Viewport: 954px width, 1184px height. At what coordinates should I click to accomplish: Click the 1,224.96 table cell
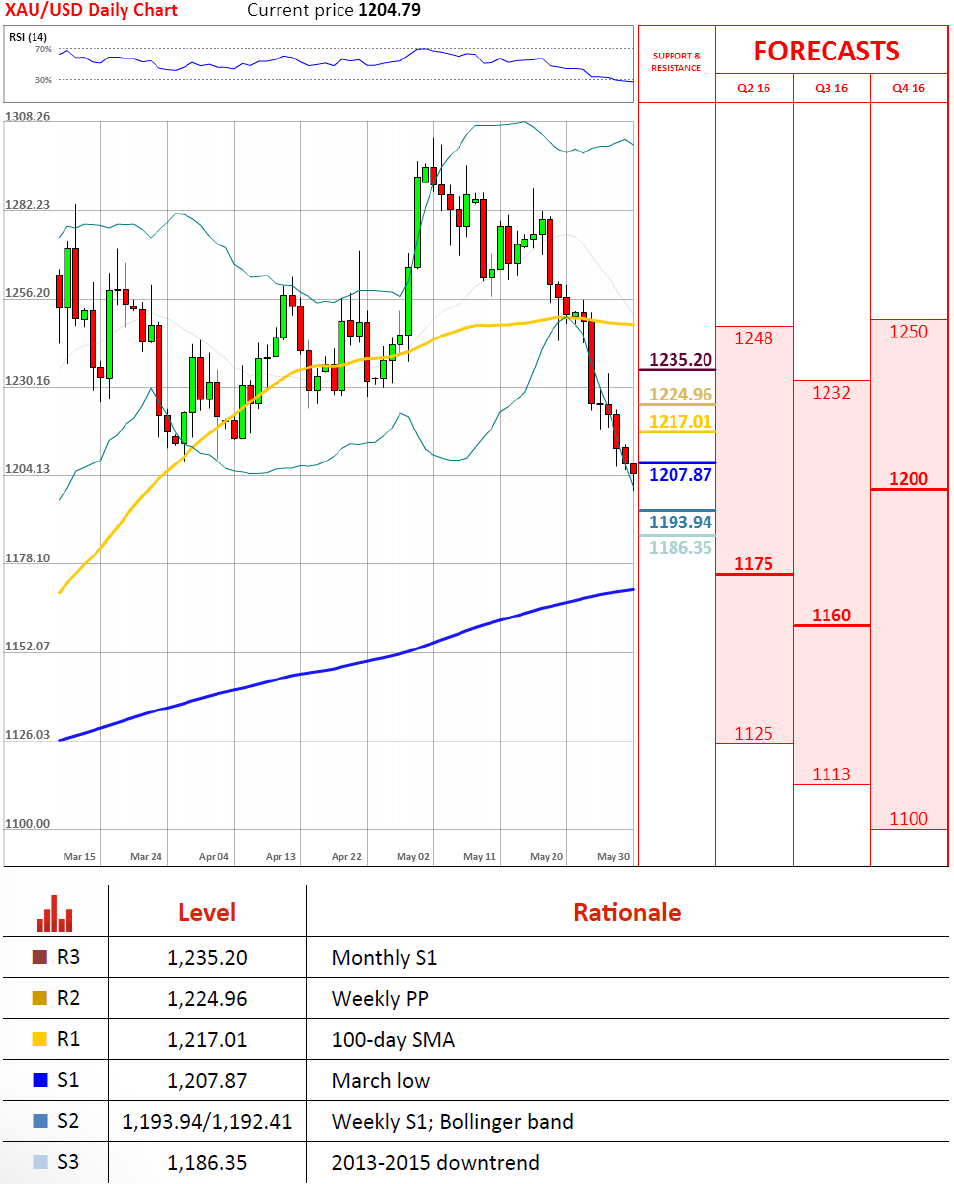click(x=207, y=998)
